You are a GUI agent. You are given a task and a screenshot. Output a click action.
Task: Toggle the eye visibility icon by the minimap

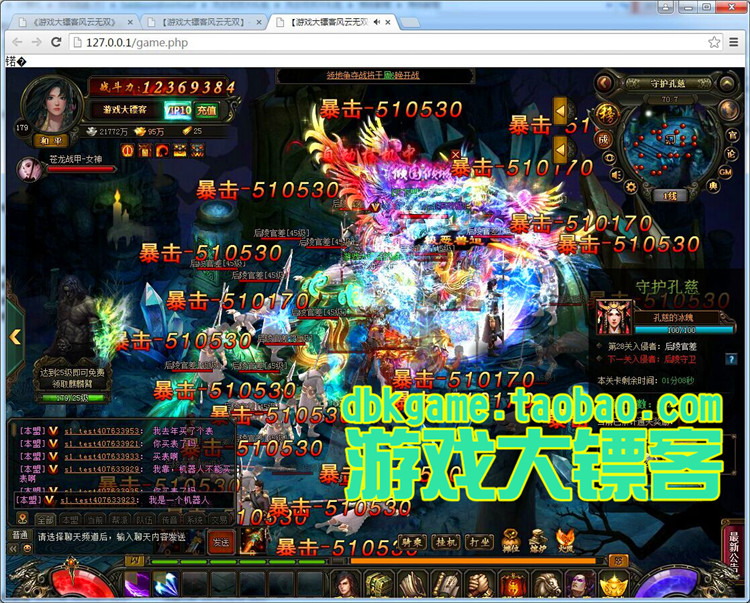(609, 157)
